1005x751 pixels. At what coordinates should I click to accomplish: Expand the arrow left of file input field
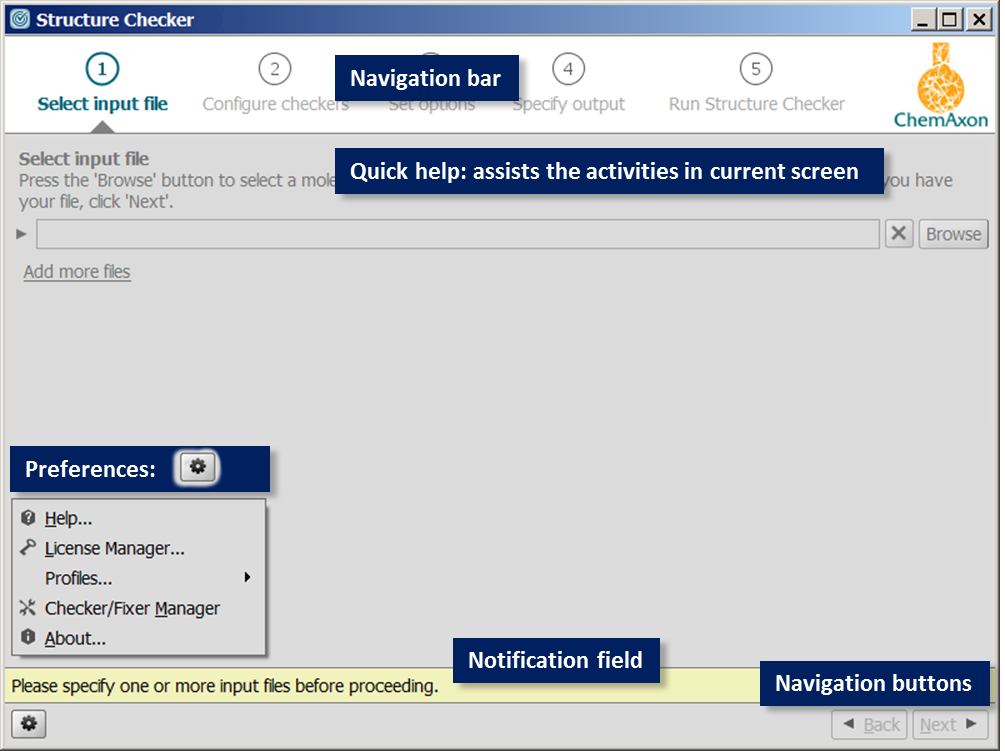tap(22, 234)
